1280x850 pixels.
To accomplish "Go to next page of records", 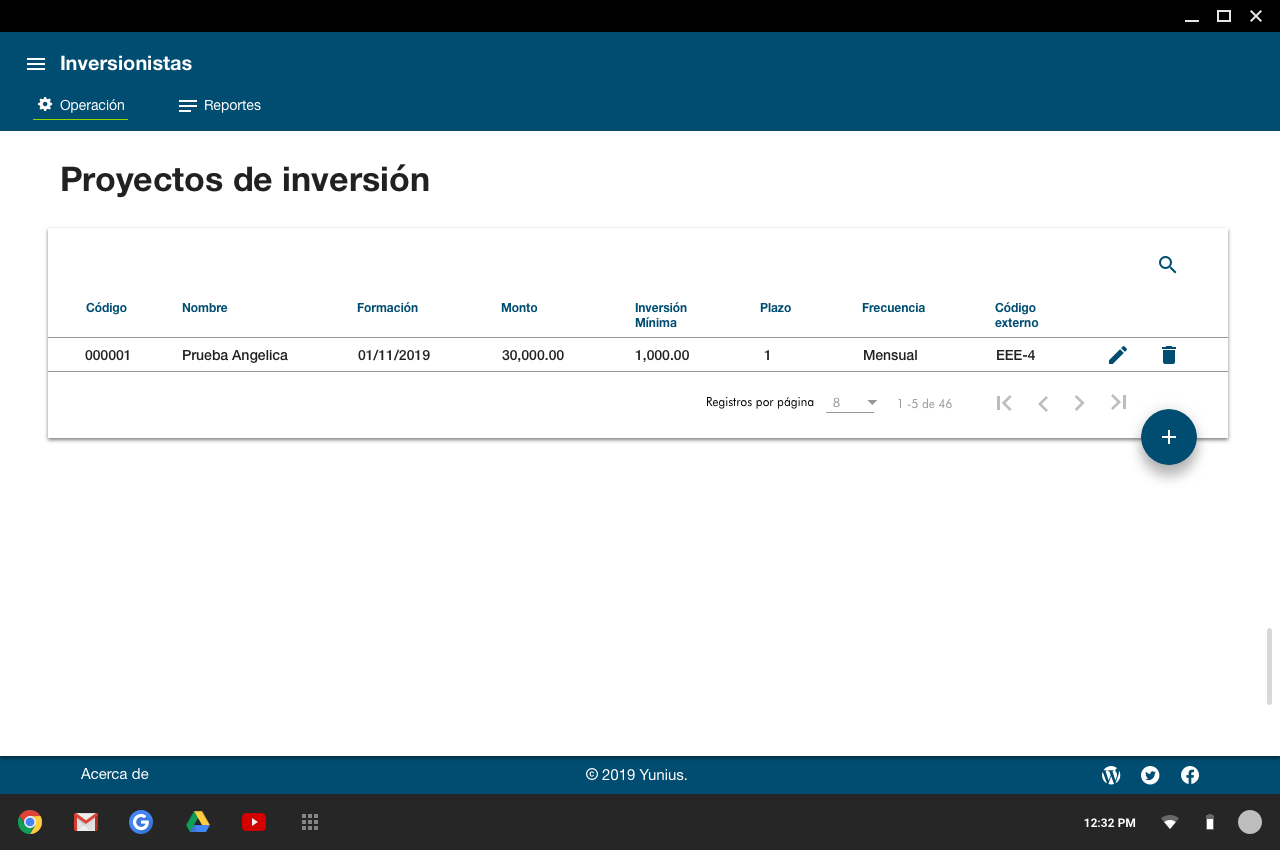I will pos(1079,403).
